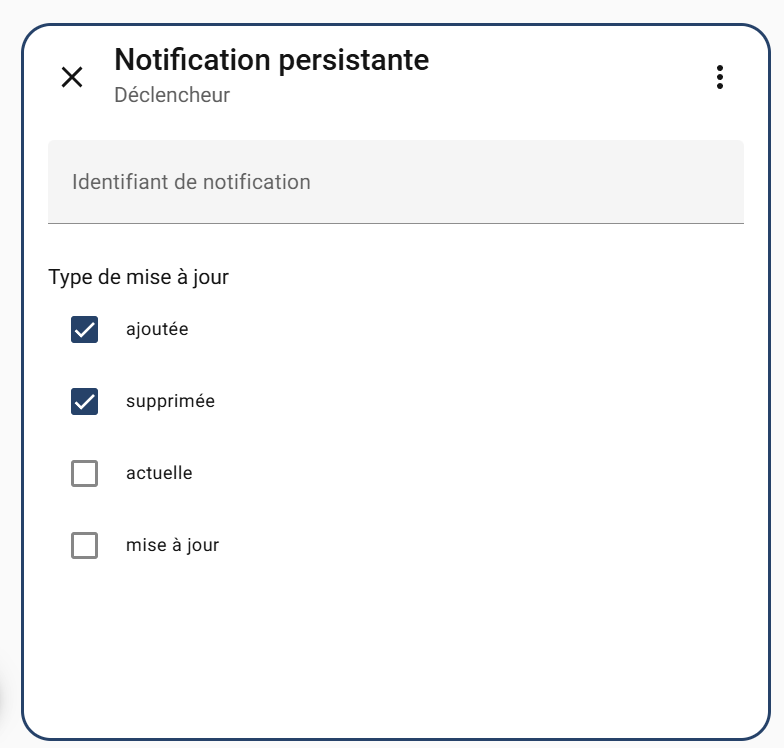Click the empty square beside actuelle
This screenshot has height=748, width=784.
(85, 474)
